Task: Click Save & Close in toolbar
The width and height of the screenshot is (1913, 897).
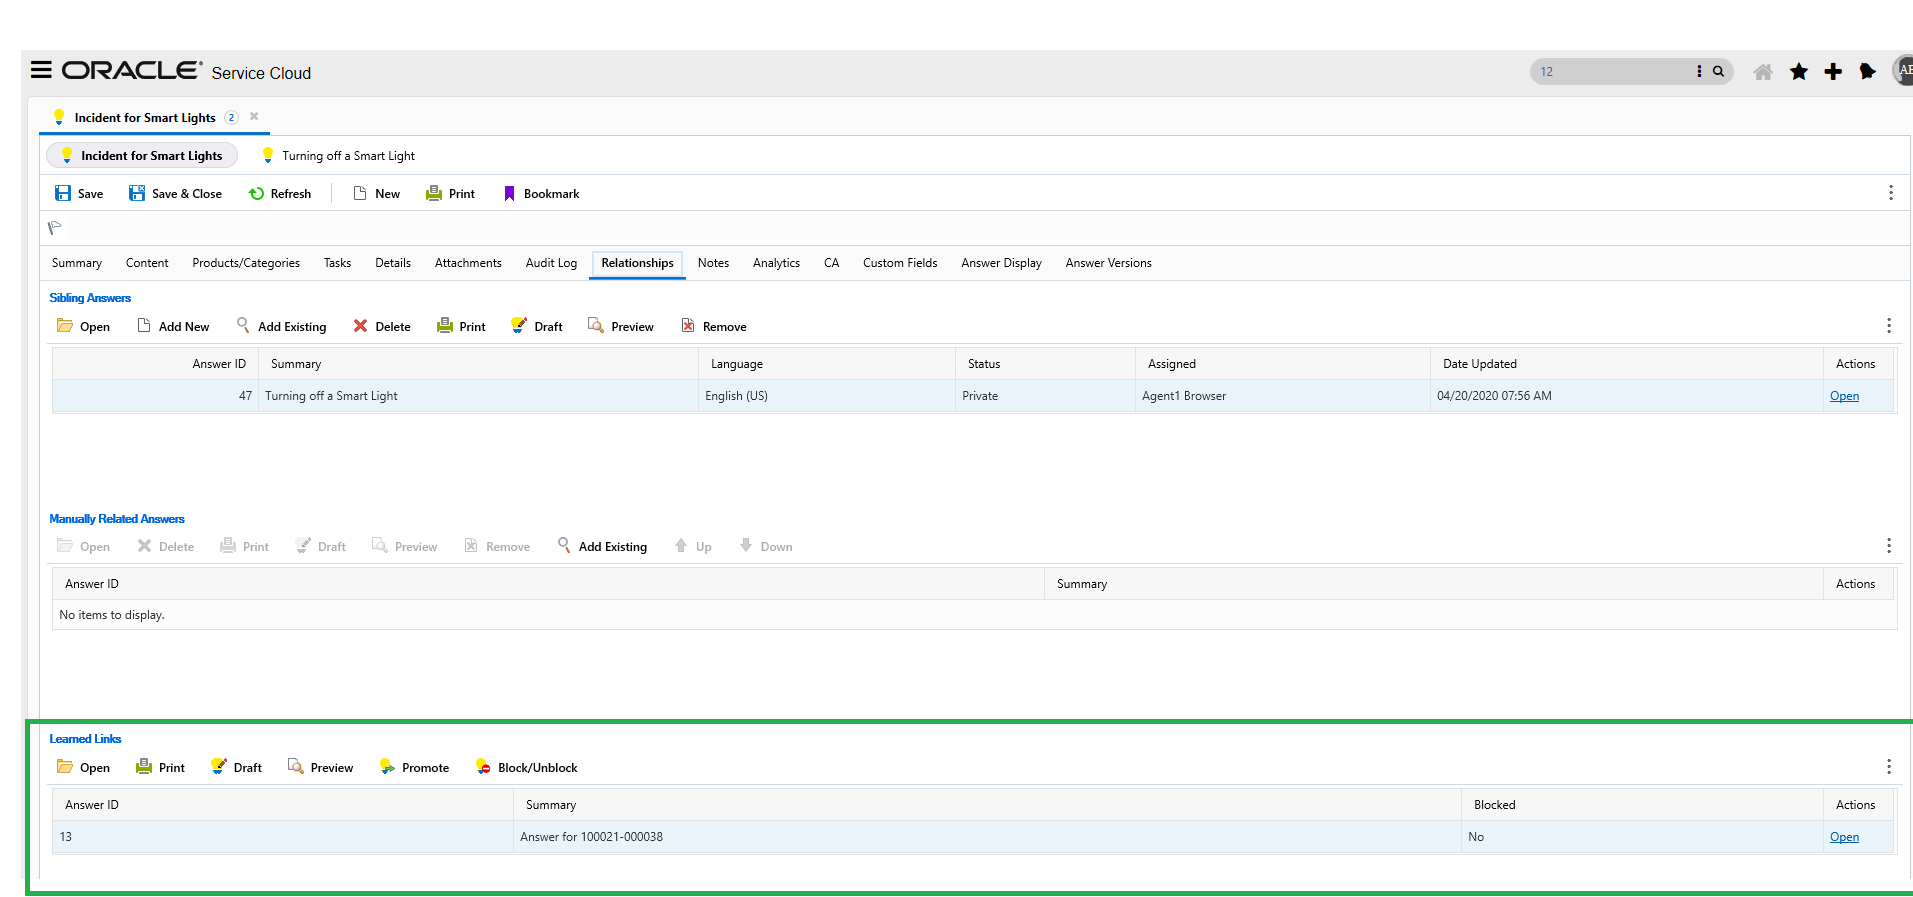Action: [x=175, y=194]
